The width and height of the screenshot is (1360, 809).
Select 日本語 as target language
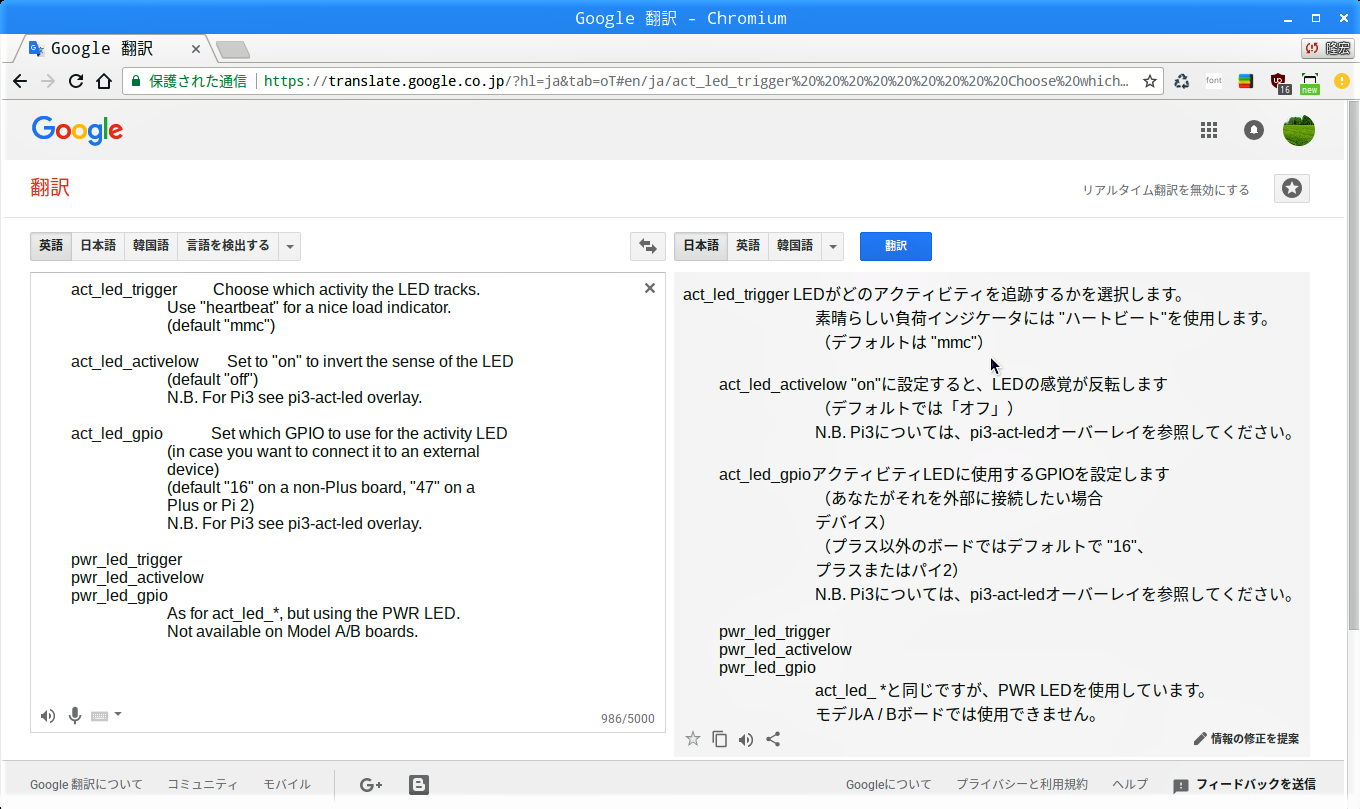tap(701, 246)
